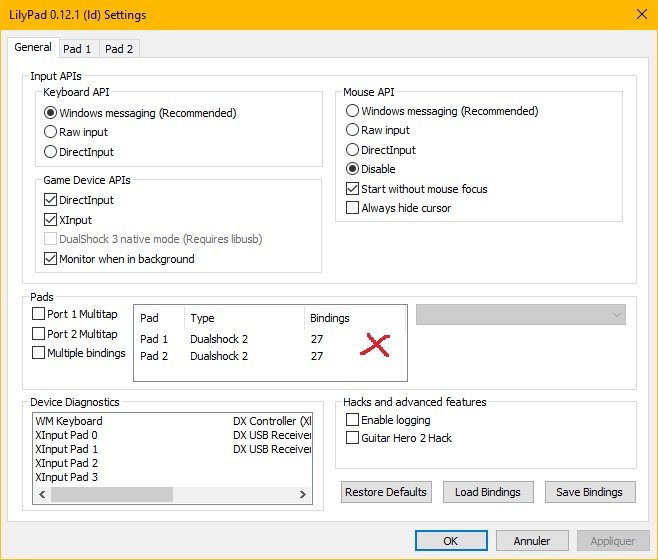Check the Multiple bindings box
The width and height of the screenshot is (658, 560).
coord(39,353)
